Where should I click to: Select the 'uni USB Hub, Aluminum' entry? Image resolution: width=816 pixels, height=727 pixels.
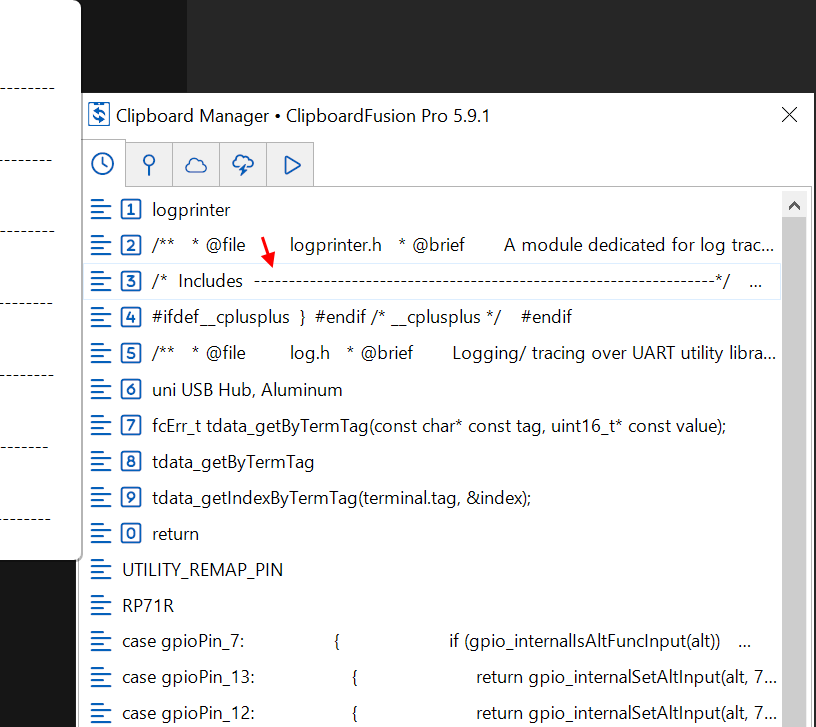coord(247,390)
